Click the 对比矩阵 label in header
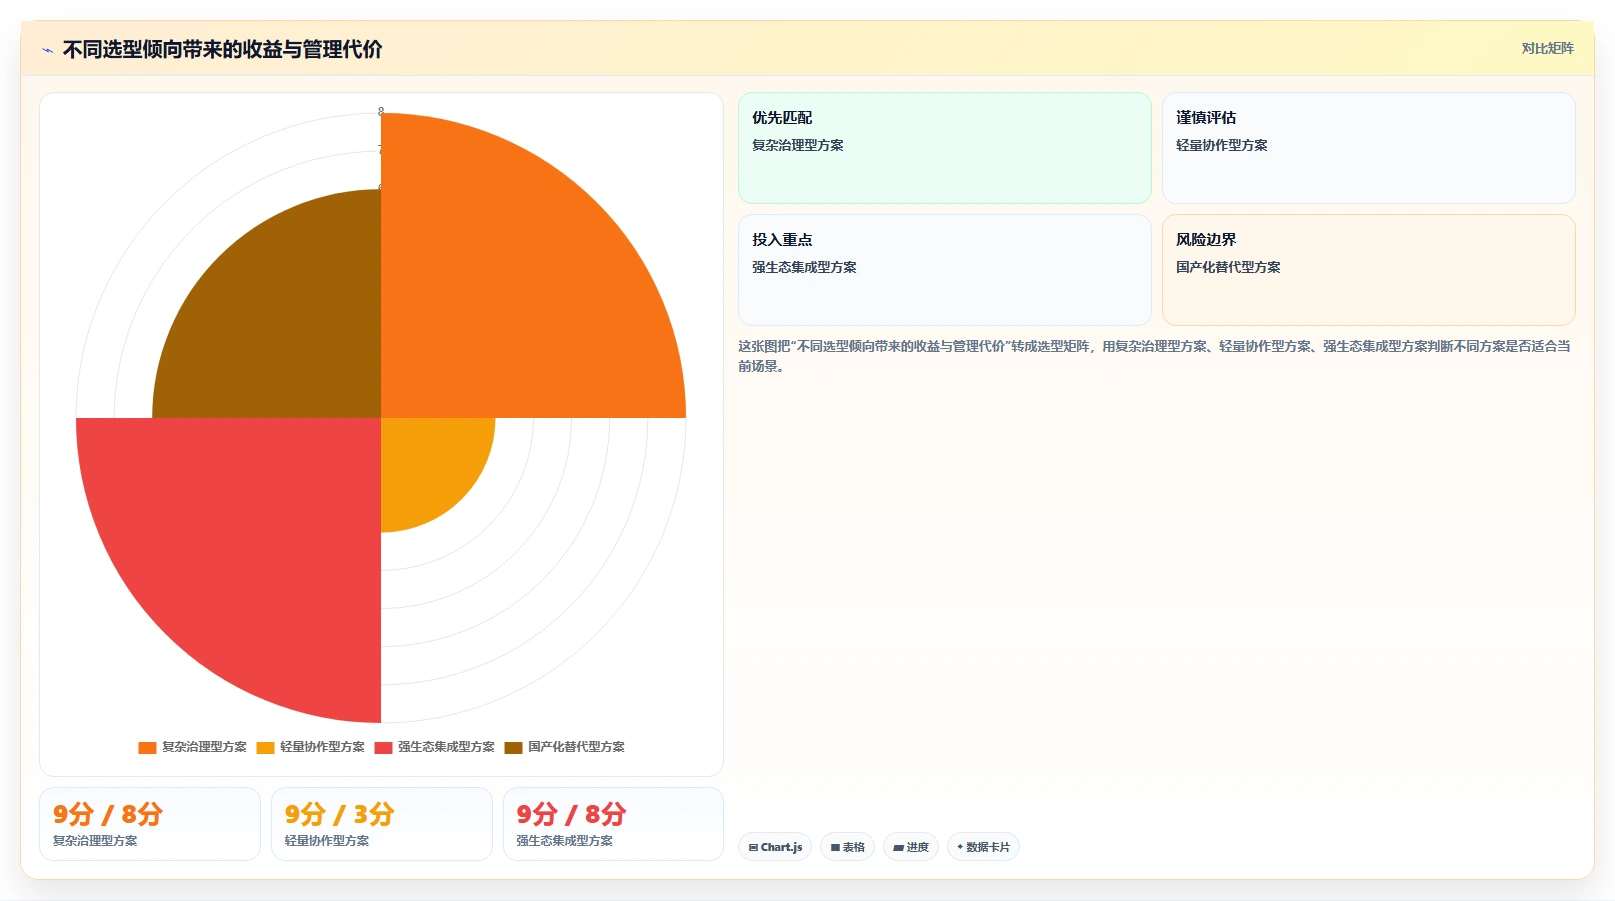 coord(1547,48)
